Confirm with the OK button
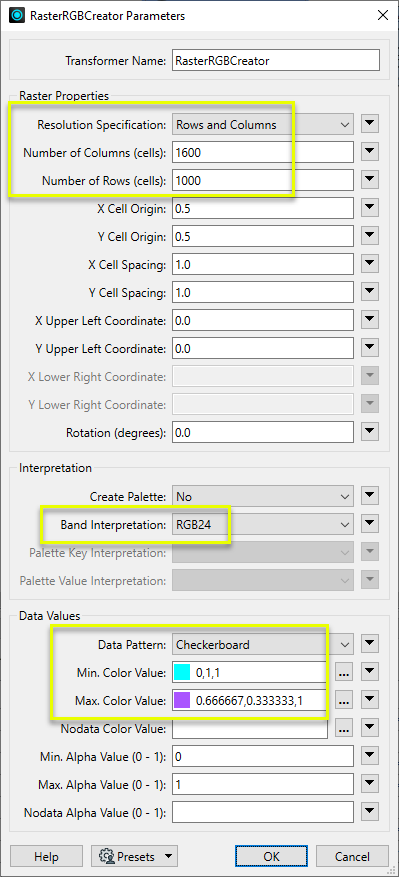The width and height of the screenshot is (399, 877). [271, 856]
